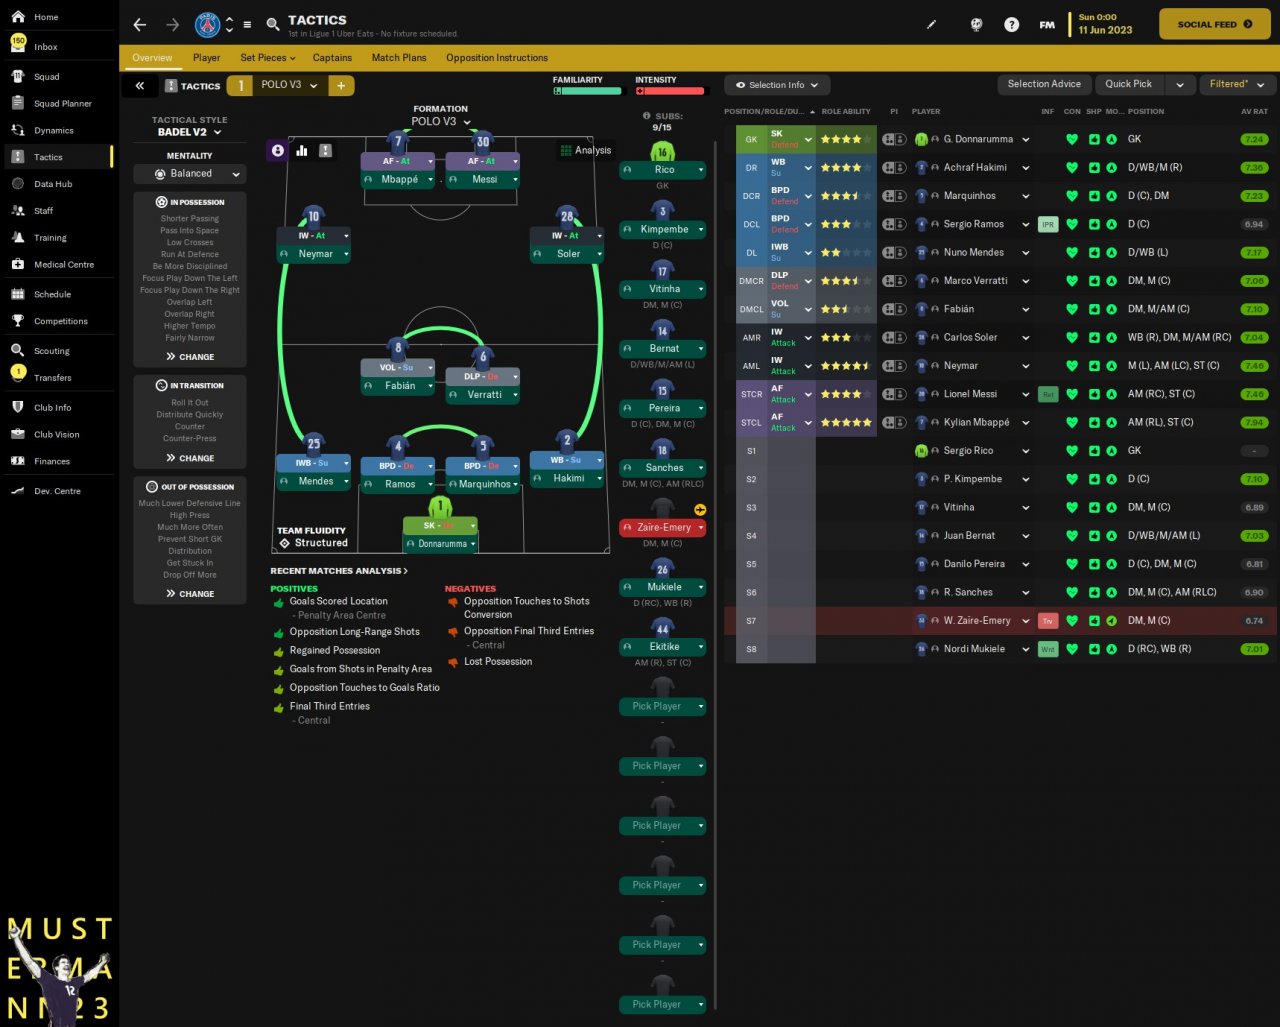Viewport: 1280px width, 1027px height.
Task: Open the help question mark icon
Action: 1011,25
